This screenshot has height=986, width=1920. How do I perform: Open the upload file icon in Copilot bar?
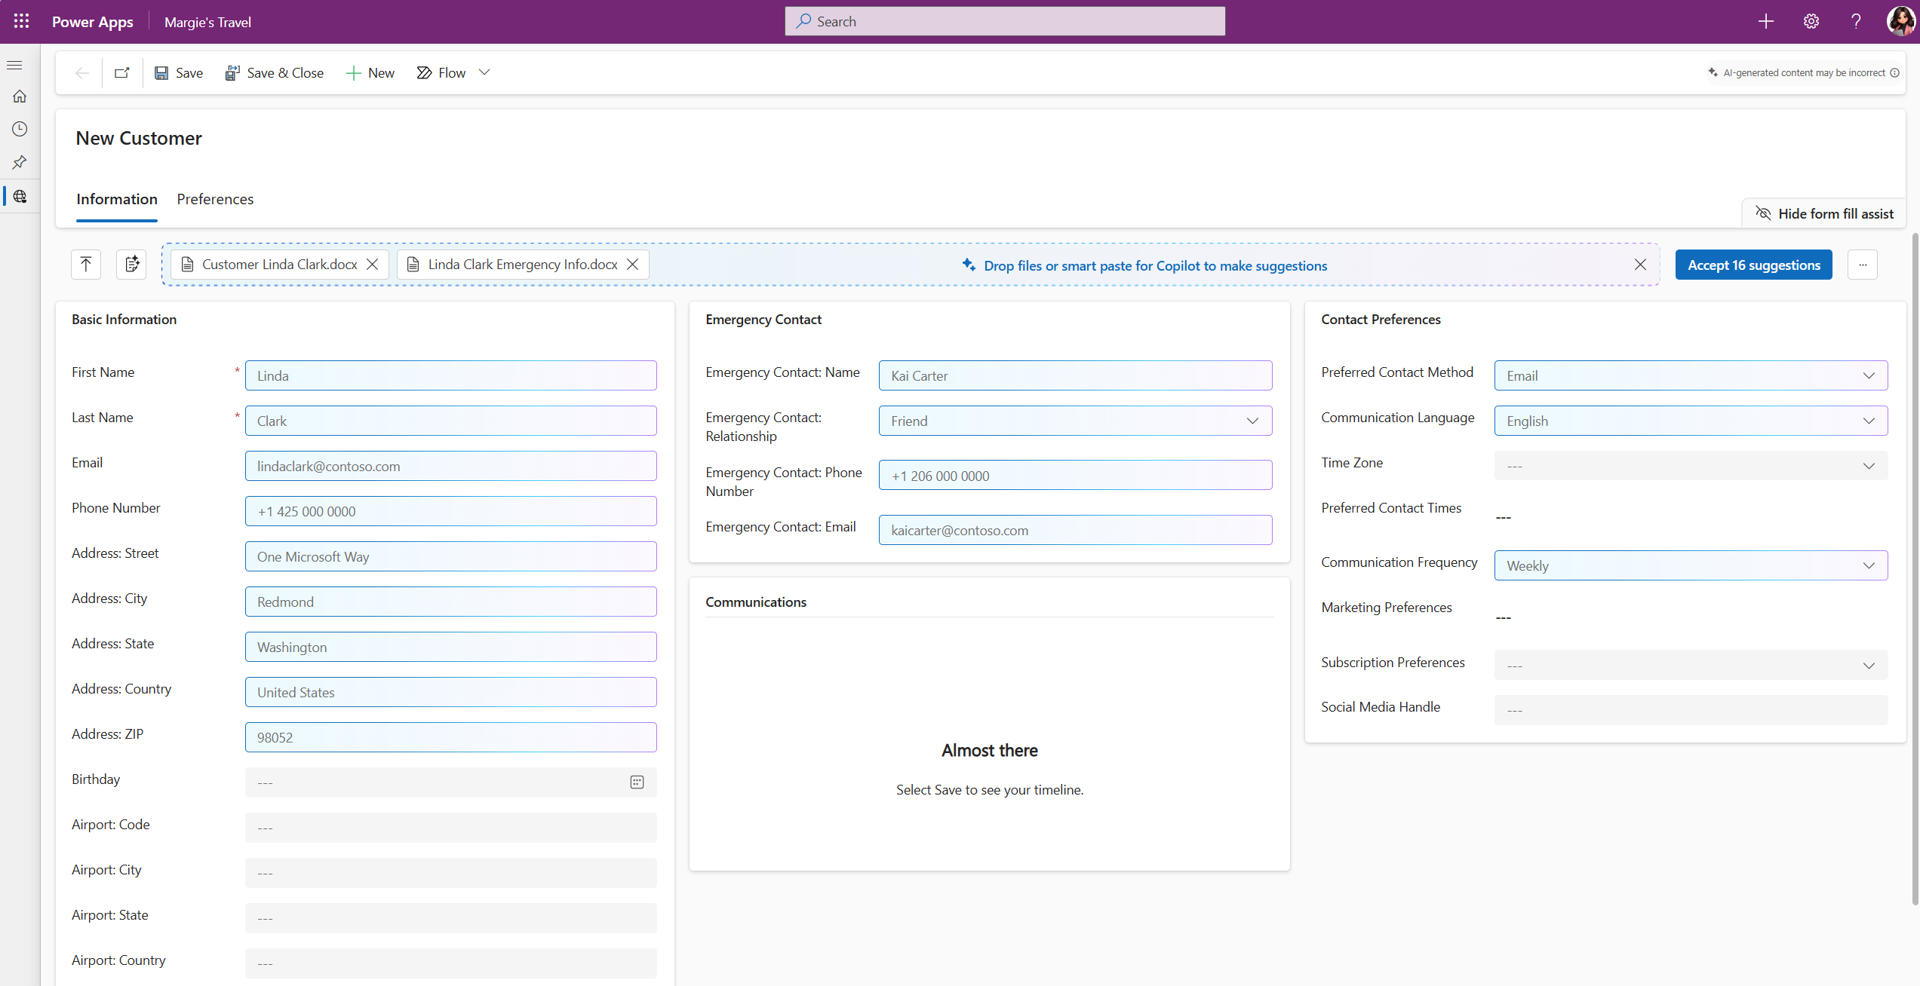click(85, 264)
